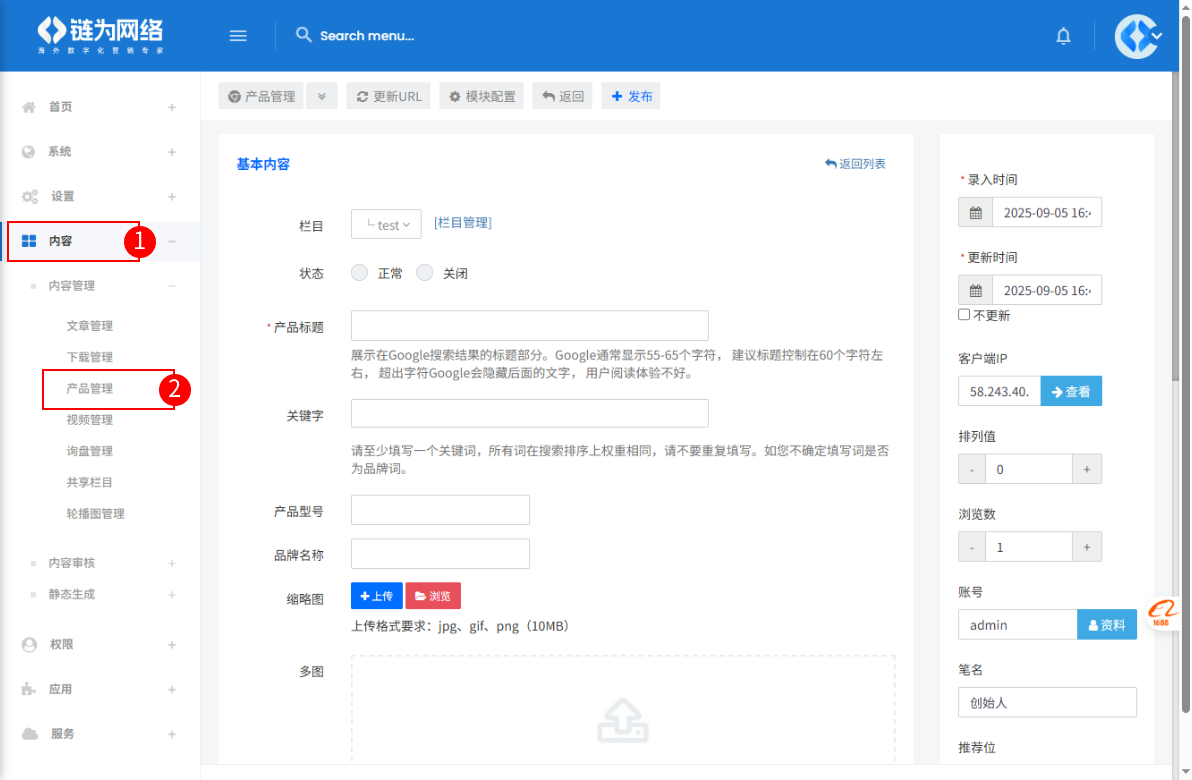This screenshot has width=1192, height=780.
Task: Expand the double-chevron dropdown beside 产品管理
Action: (x=322, y=97)
